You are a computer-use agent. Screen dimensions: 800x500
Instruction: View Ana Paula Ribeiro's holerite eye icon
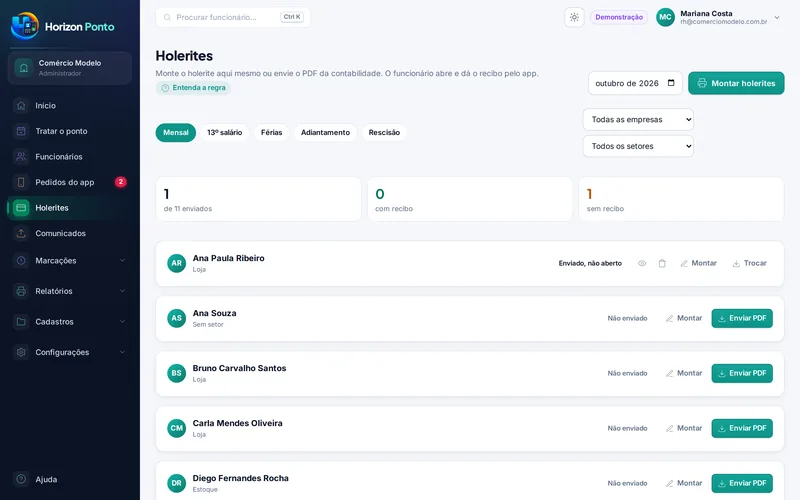tap(642, 263)
